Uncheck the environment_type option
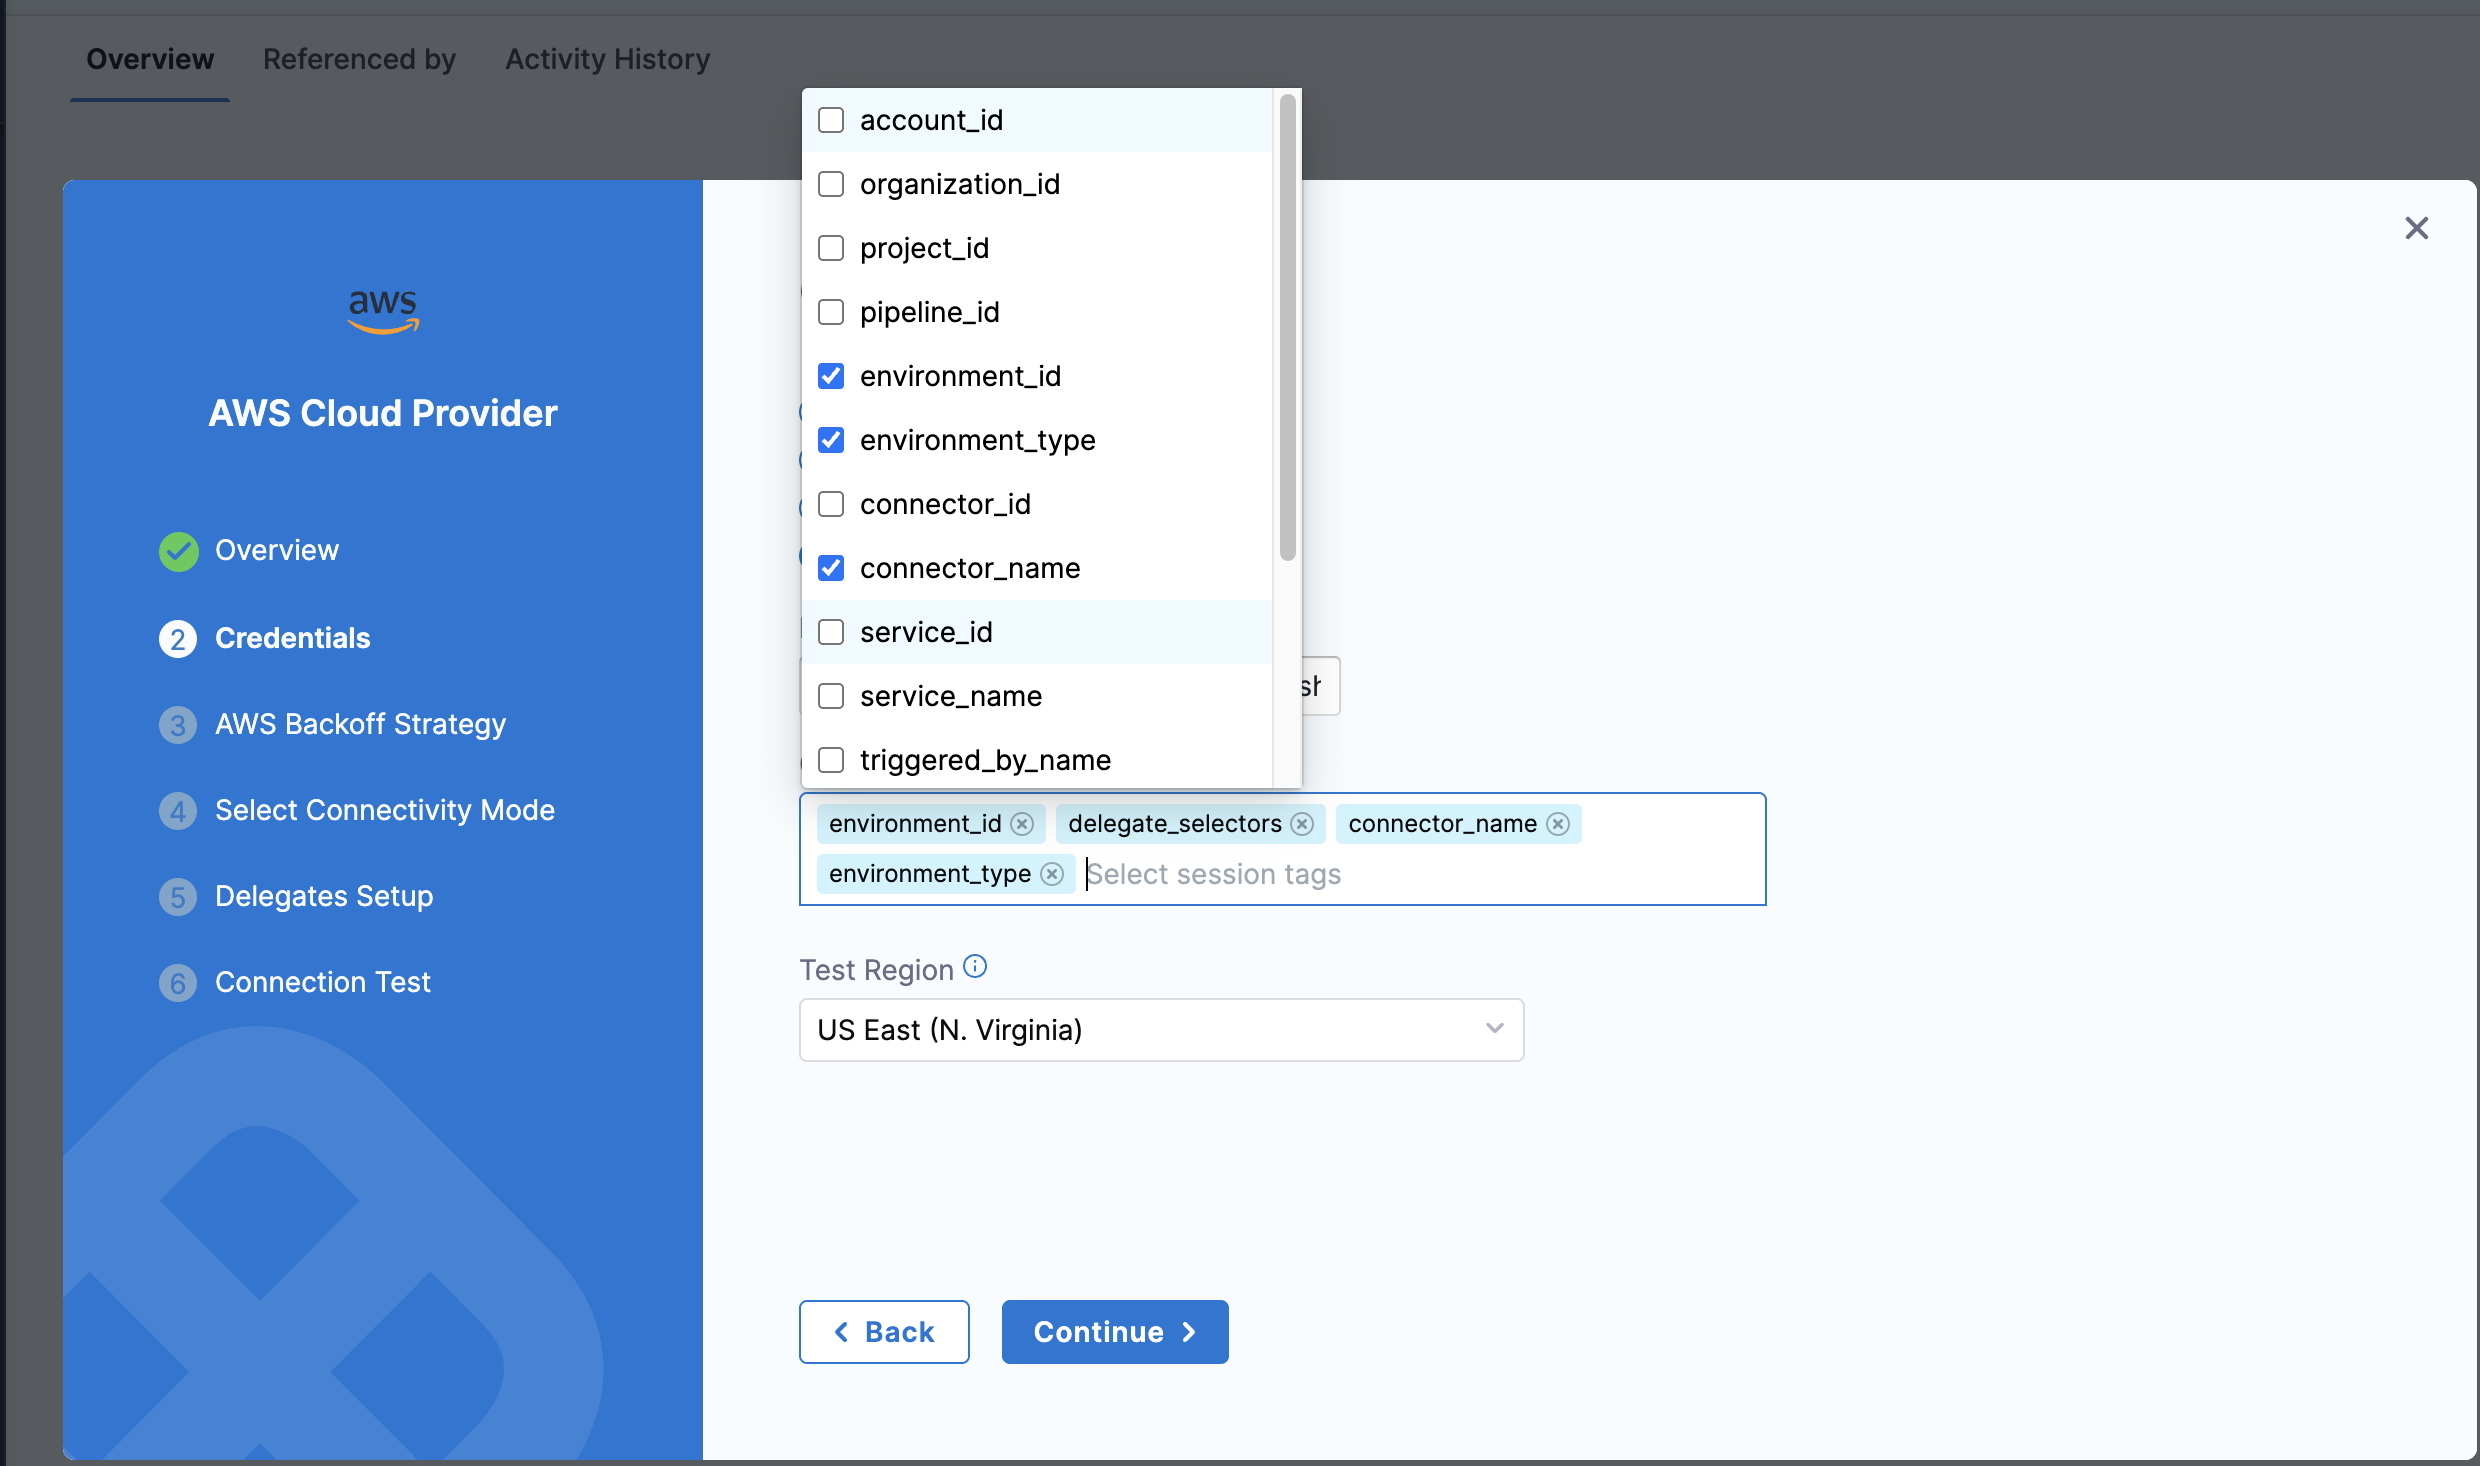The height and width of the screenshot is (1466, 2480). click(x=831, y=440)
